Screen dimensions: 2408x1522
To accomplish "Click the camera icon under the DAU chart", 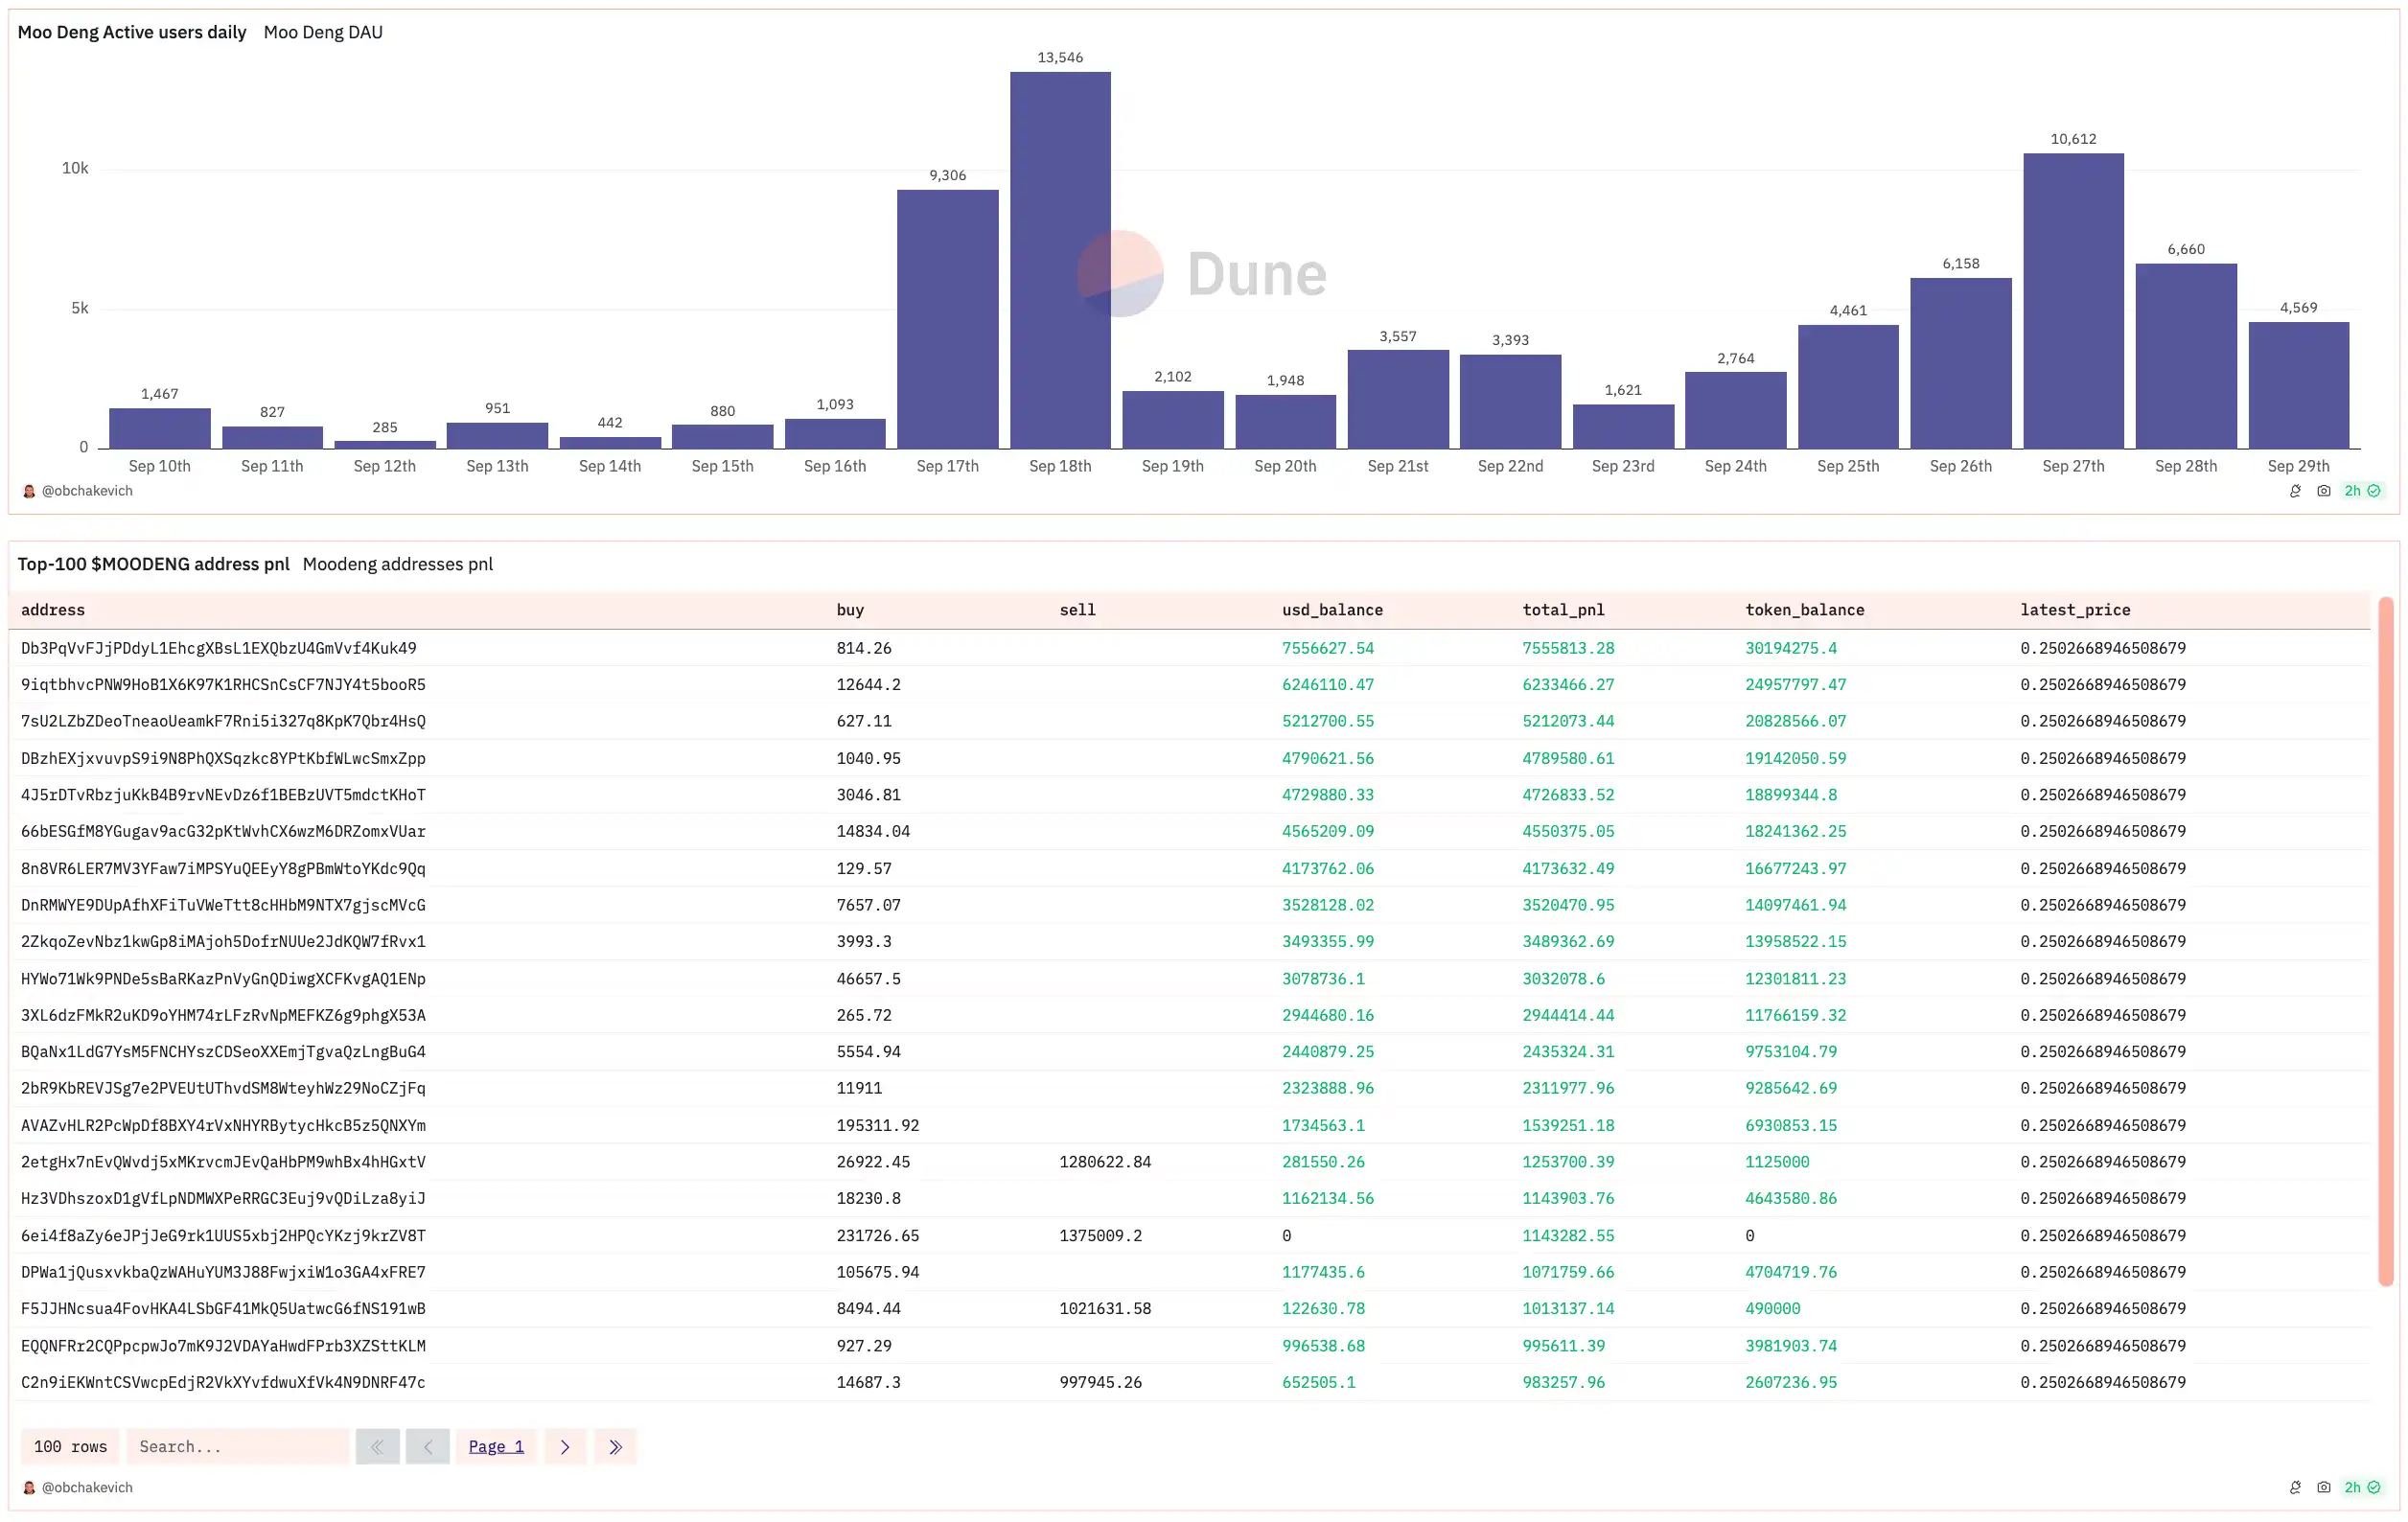I will click(x=2324, y=491).
